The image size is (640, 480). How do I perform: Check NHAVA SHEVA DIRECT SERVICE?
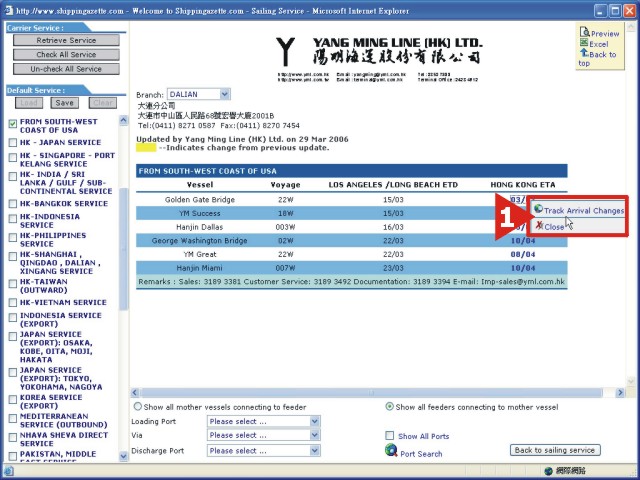click(13, 437)
